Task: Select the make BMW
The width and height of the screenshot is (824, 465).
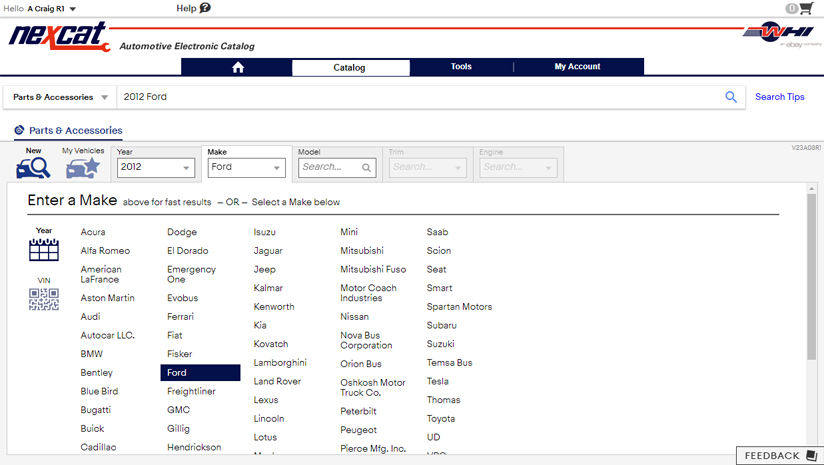Action: (91, 354)
